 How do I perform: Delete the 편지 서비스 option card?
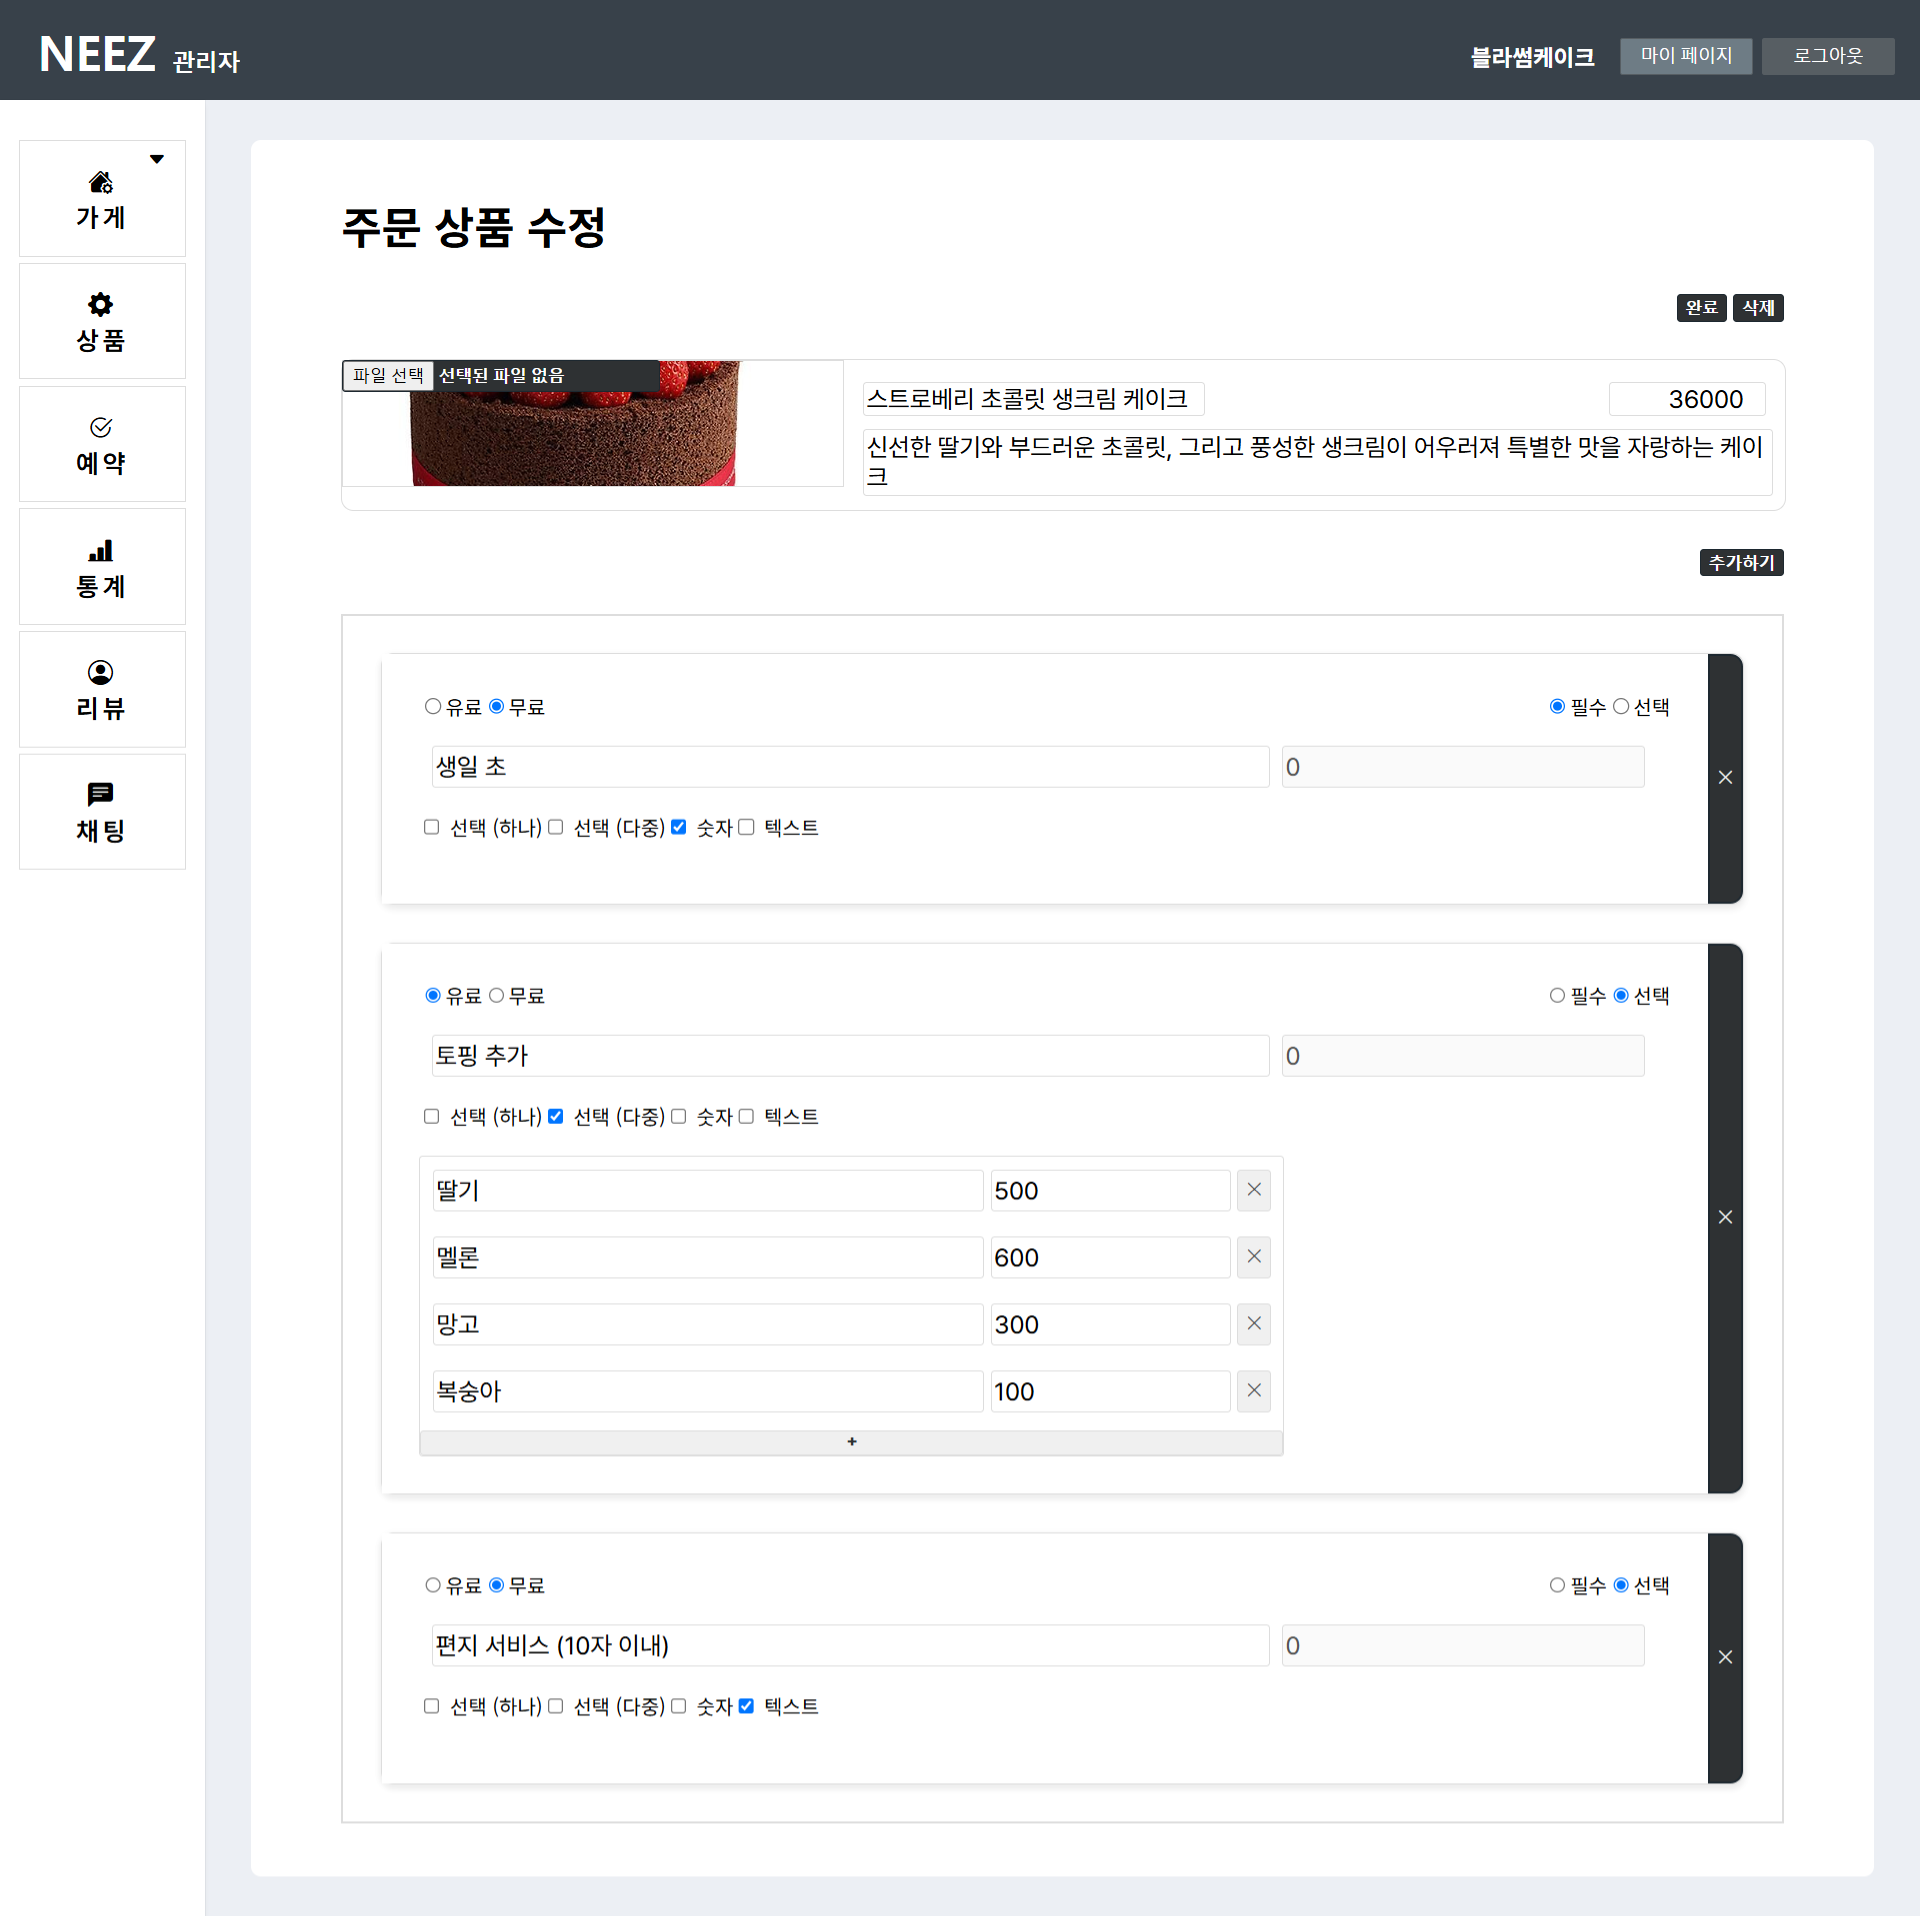pyautogui.click(x=1725, y=1657)
